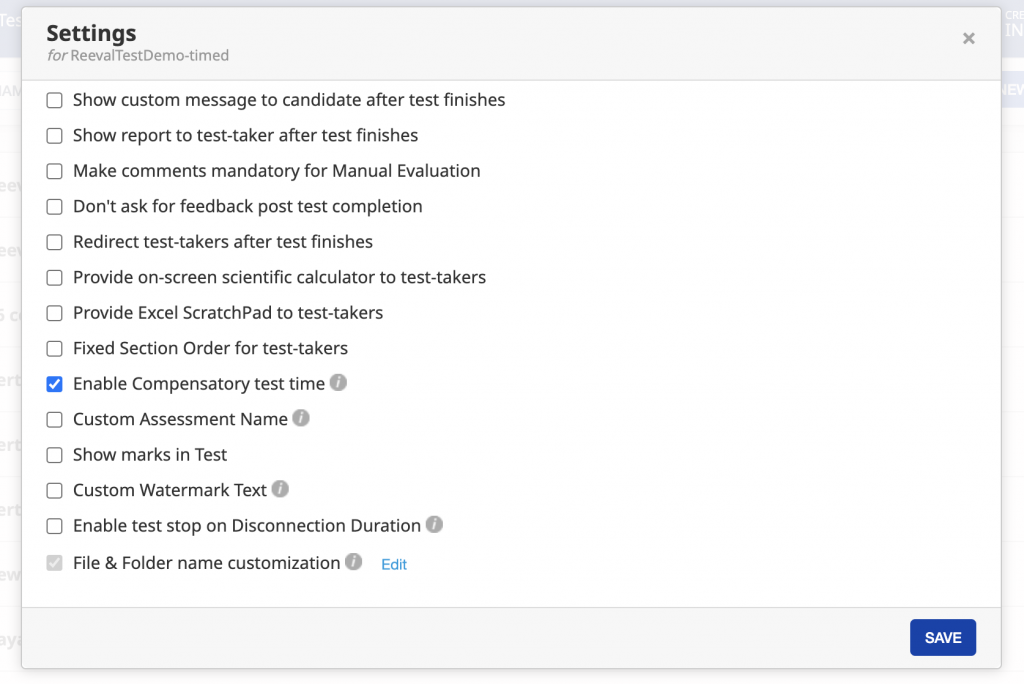Close the Settings dialog with the X

point(968,38)
